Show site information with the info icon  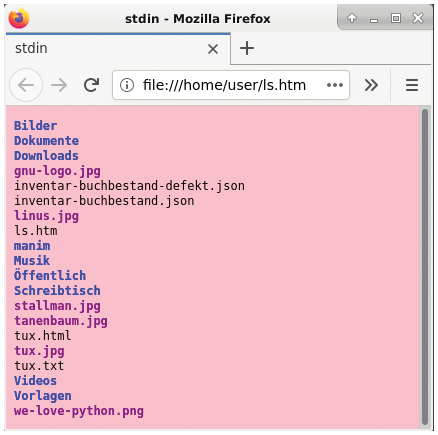[127, 85]
